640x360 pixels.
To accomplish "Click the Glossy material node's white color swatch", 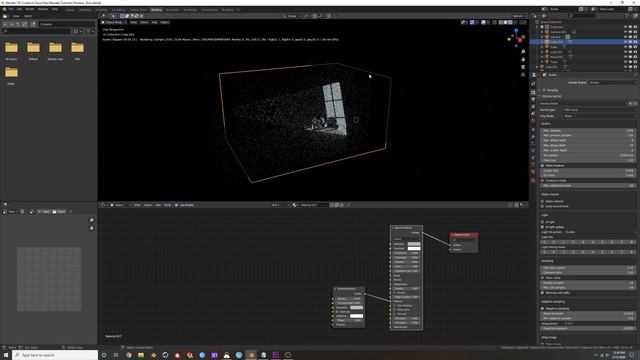I will (414, 248).
